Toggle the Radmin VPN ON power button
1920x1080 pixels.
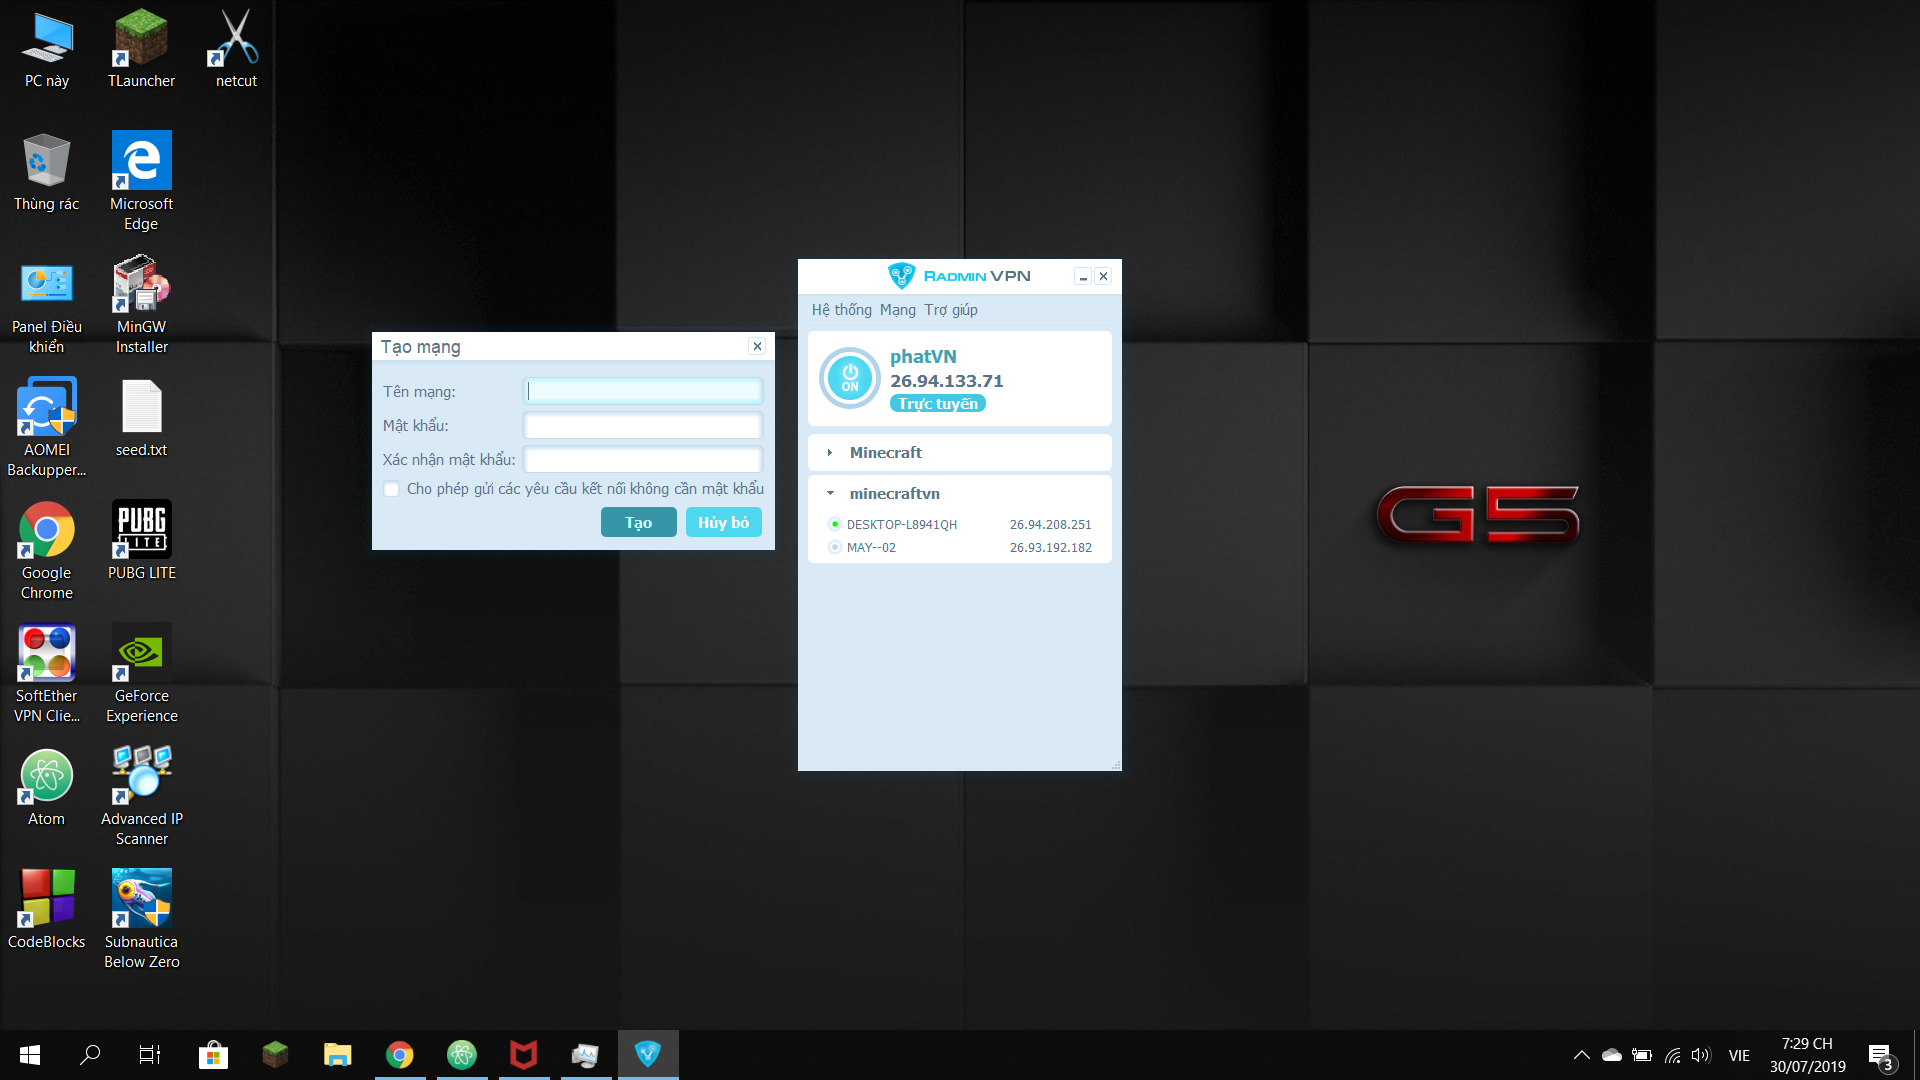pyautogui.click(x=850, y=378)
